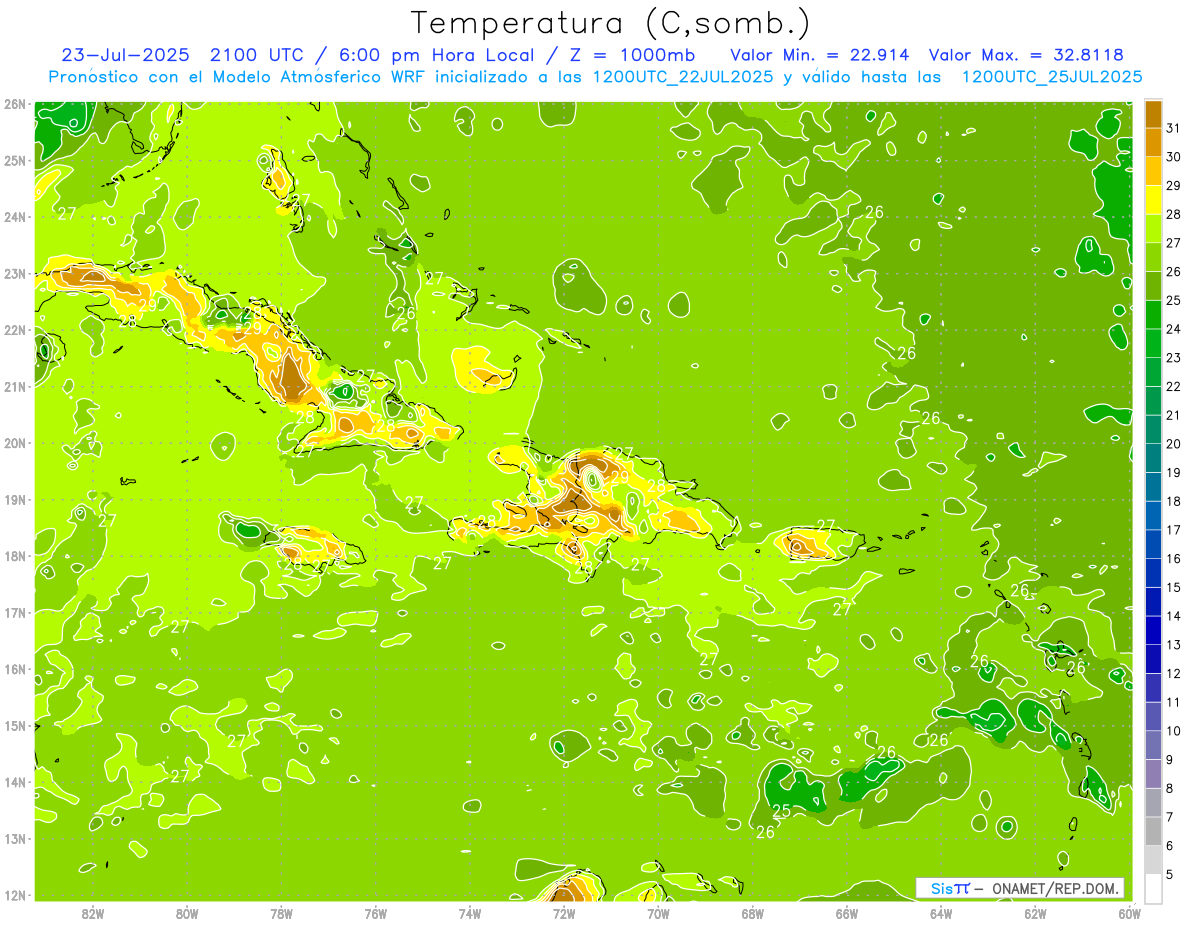
Task: Click the "26N" latitude axis label
Action: (x=14, y=104)
